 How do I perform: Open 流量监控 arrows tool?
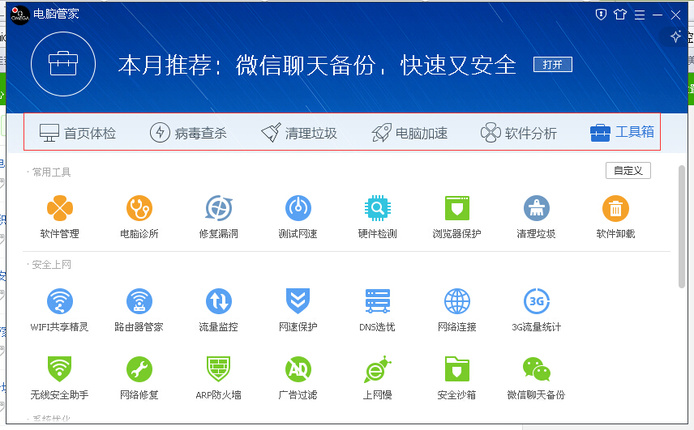219,310
